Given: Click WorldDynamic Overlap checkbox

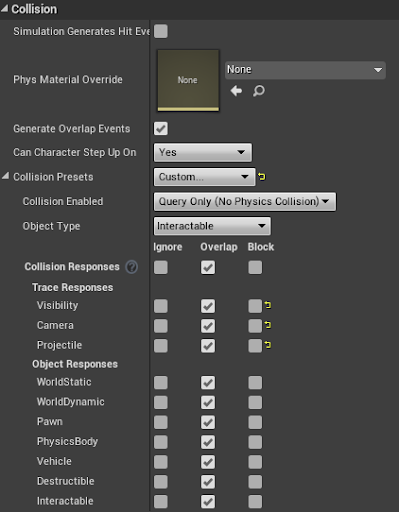Looking at the screenshot, I should 208,402.
